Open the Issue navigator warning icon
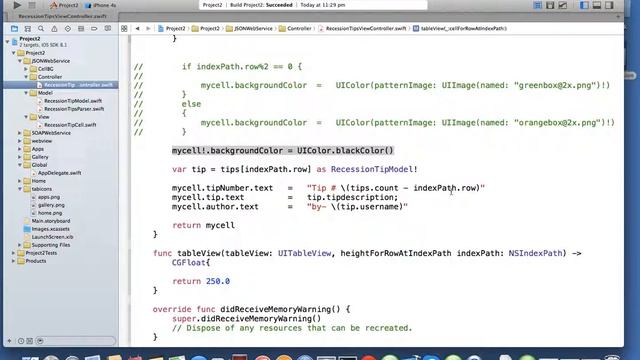The height and width of the screenshot is (360, 640). [54, 29]
